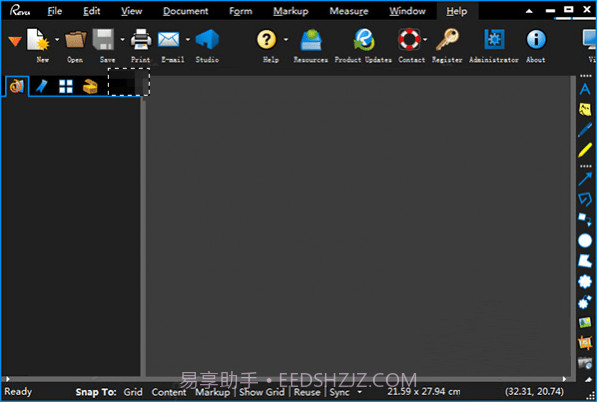This screenshot has height=402, width=597.
Task: Open the Edit menu
Action: coord(92,11)
